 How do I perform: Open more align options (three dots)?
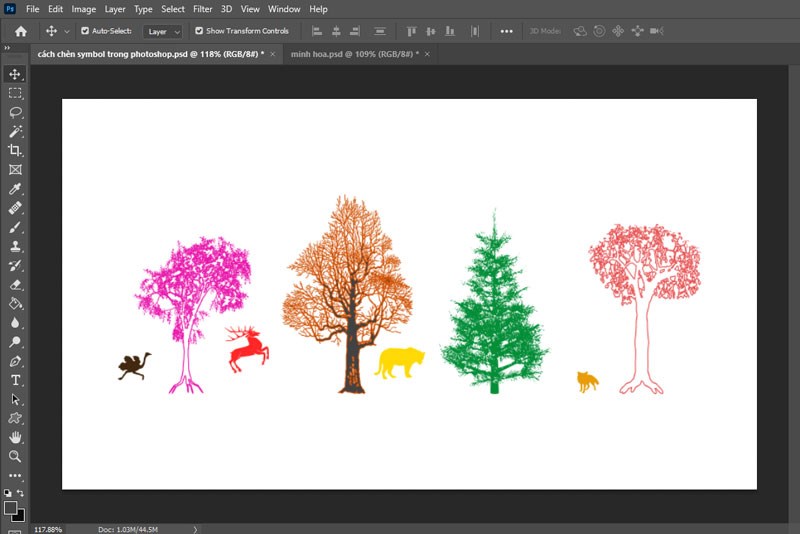506,31
